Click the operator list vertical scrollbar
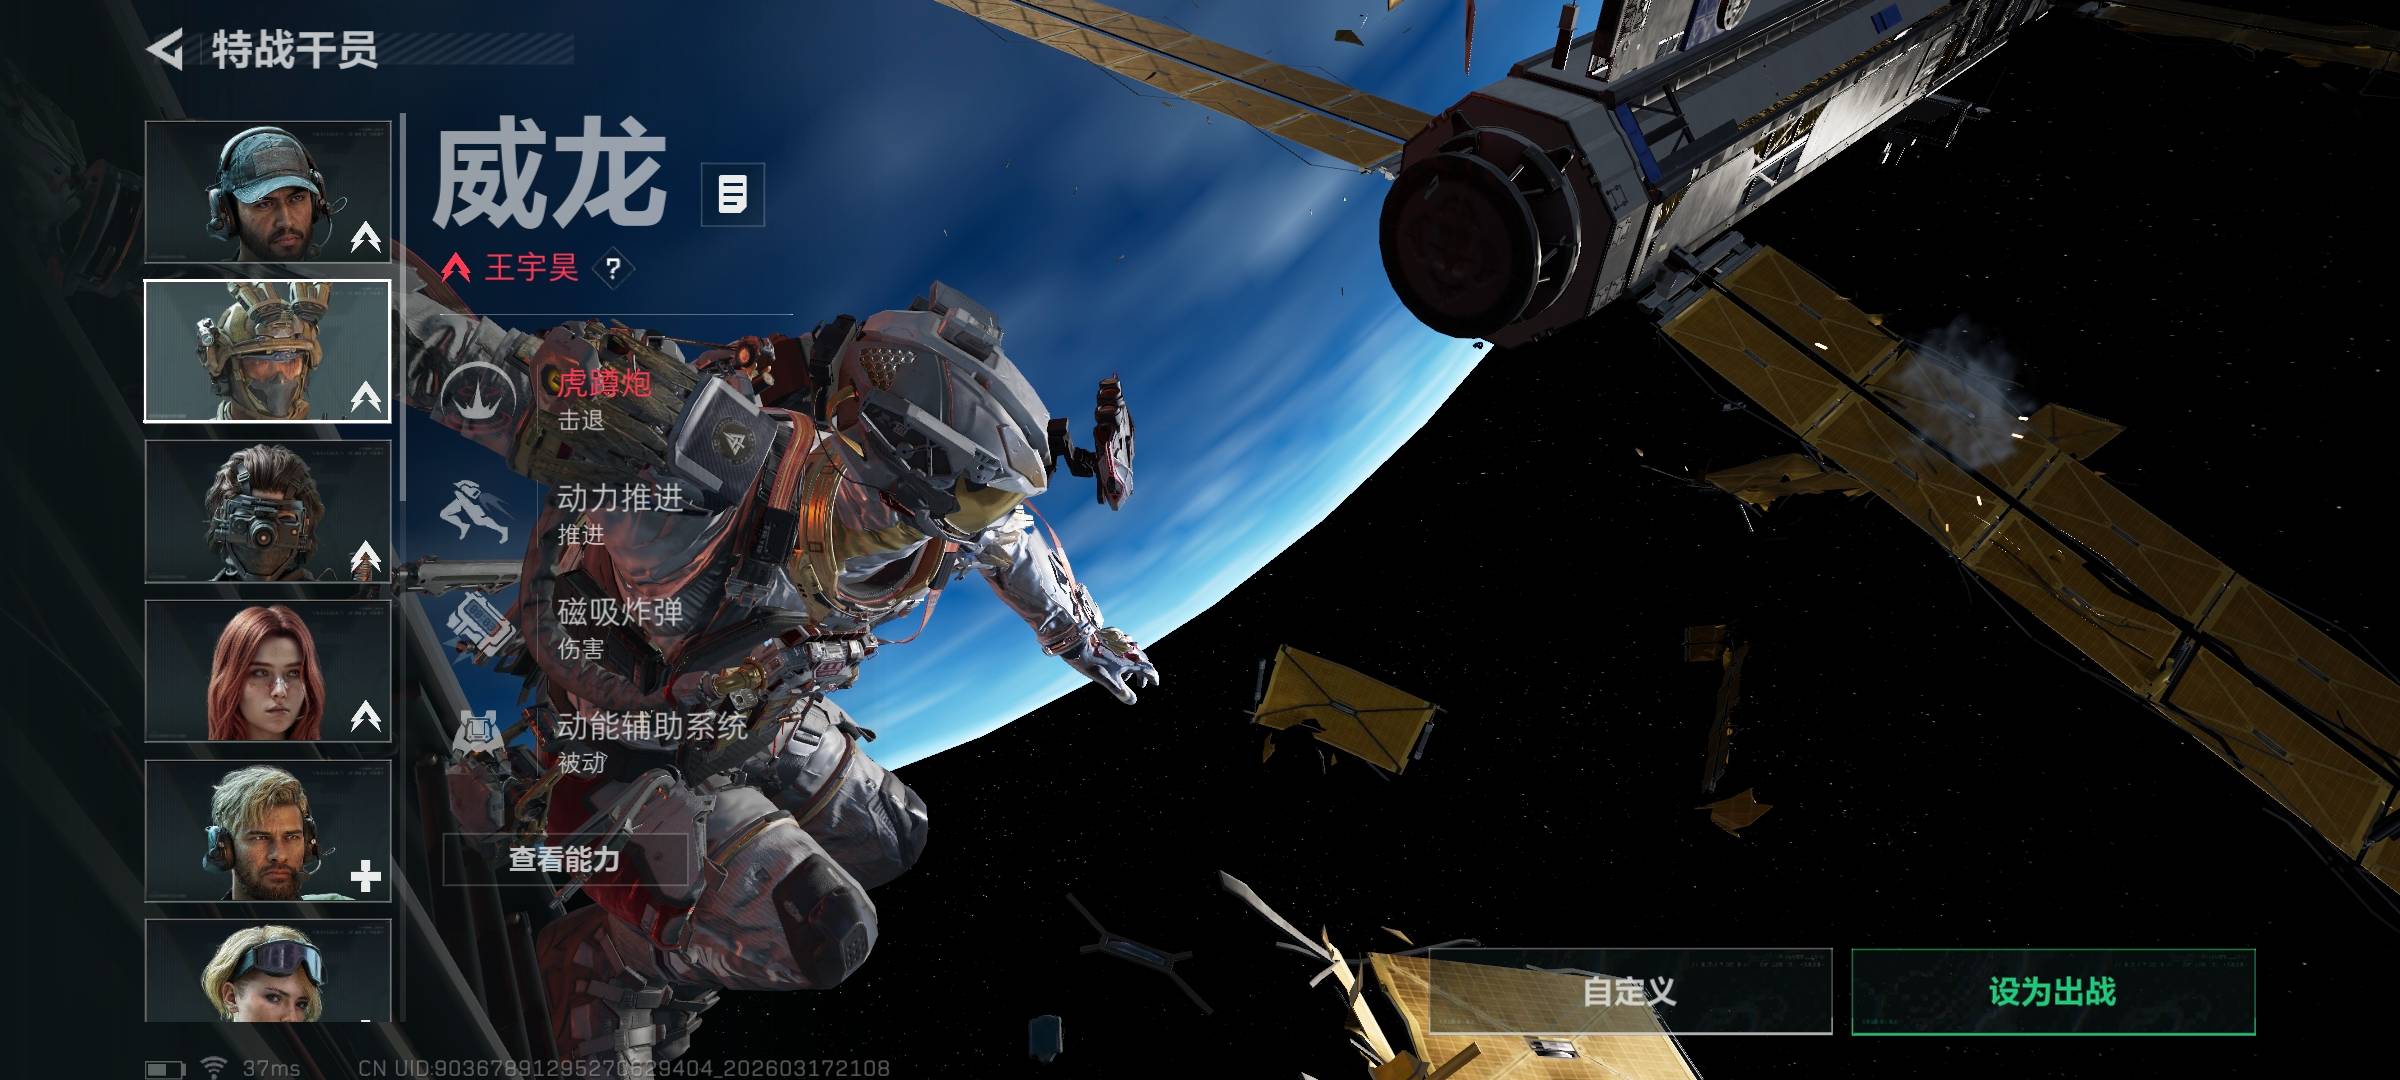 click(403, 310)
